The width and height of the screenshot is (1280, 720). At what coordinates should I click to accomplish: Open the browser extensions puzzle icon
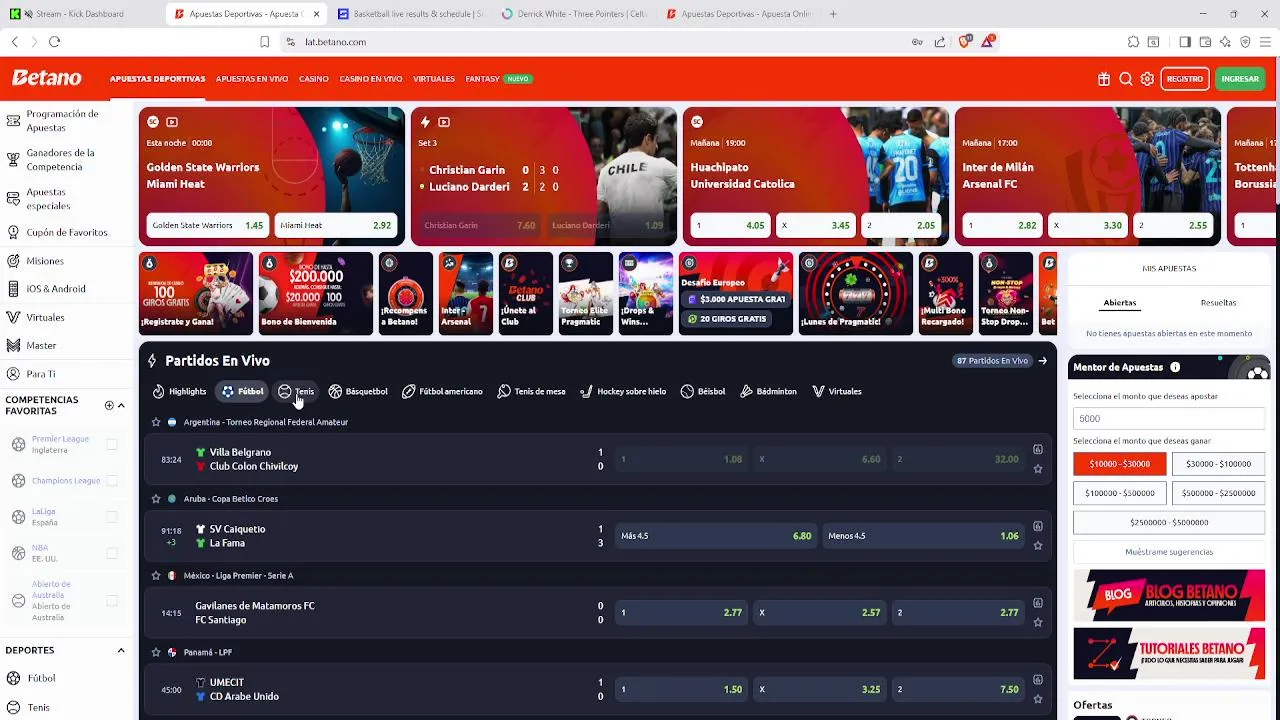point(1133,42)
